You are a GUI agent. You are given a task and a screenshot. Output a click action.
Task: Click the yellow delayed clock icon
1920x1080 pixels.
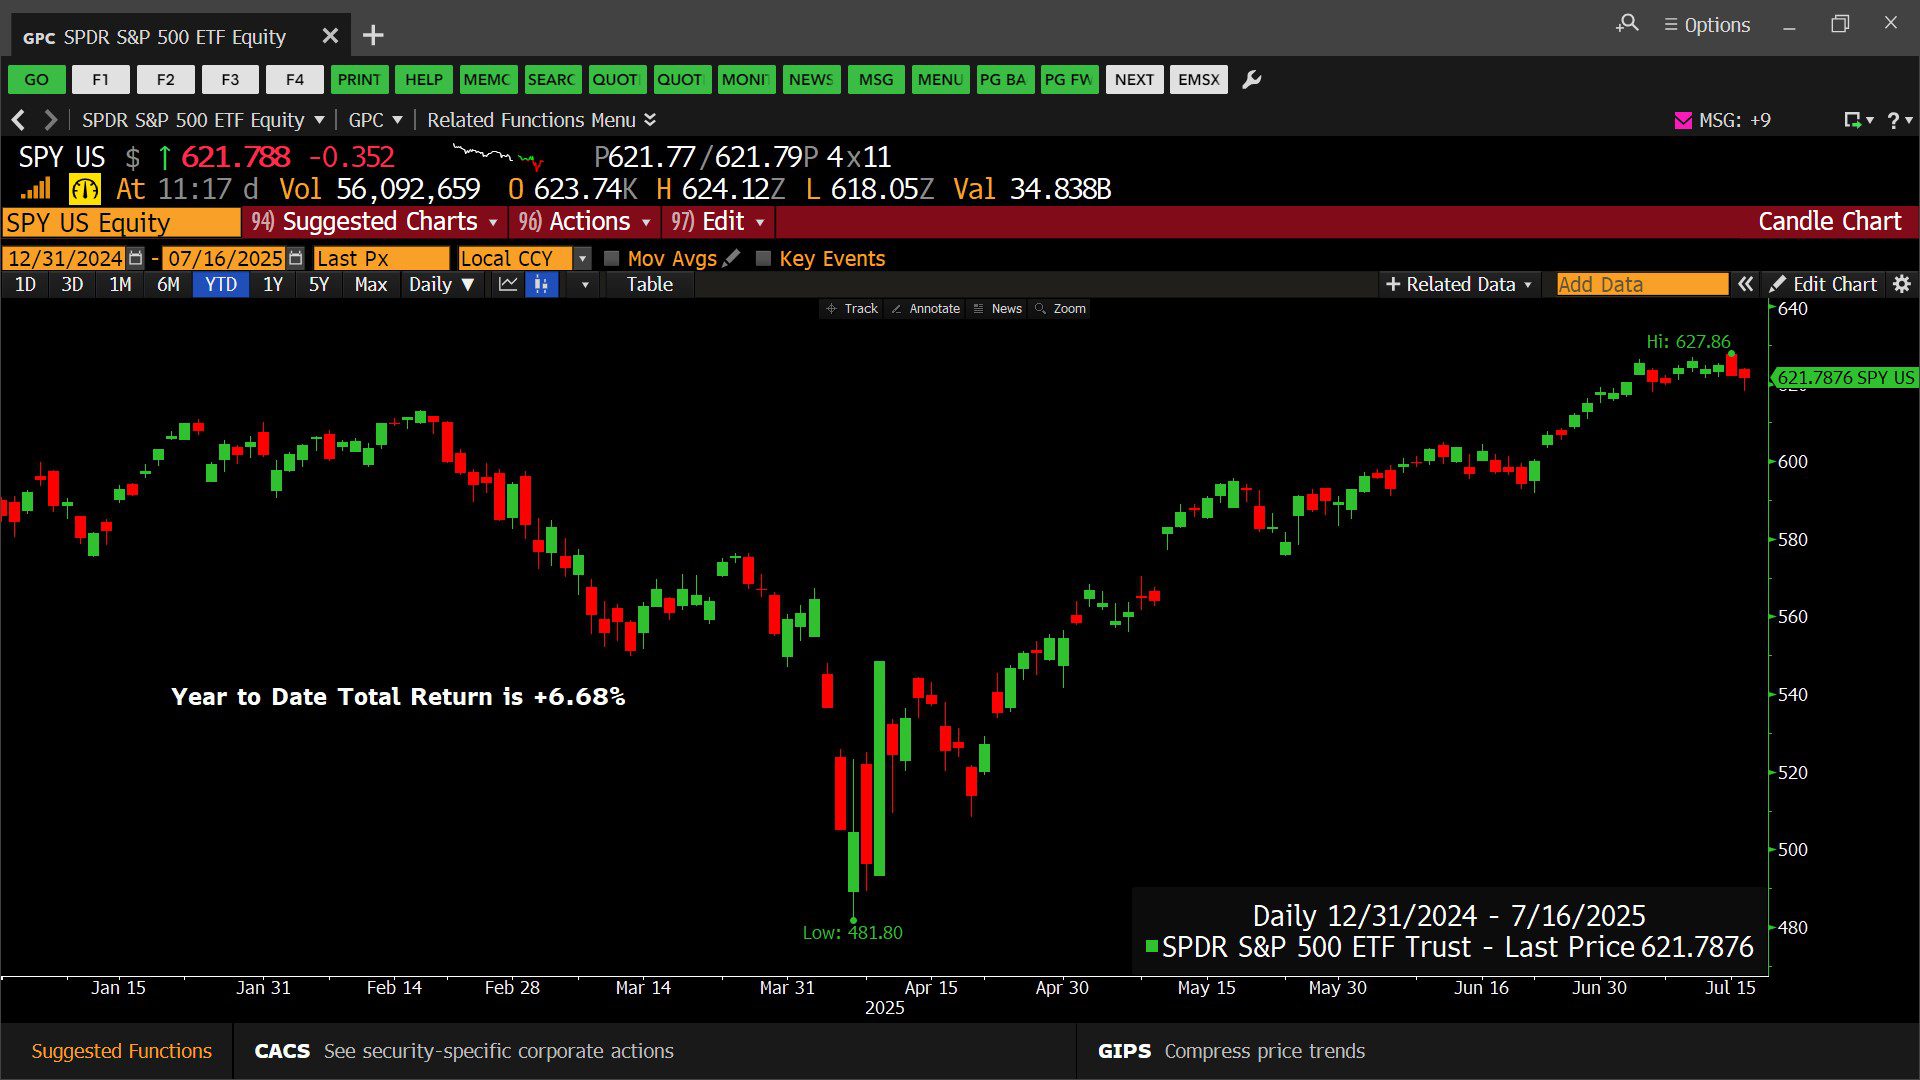(x=85, y=189)
